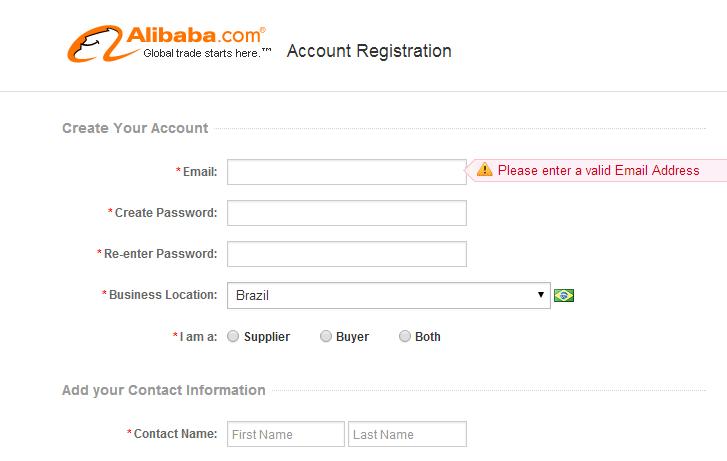
Task: Click the Buyer label text
Action: [x=352, y=337]
